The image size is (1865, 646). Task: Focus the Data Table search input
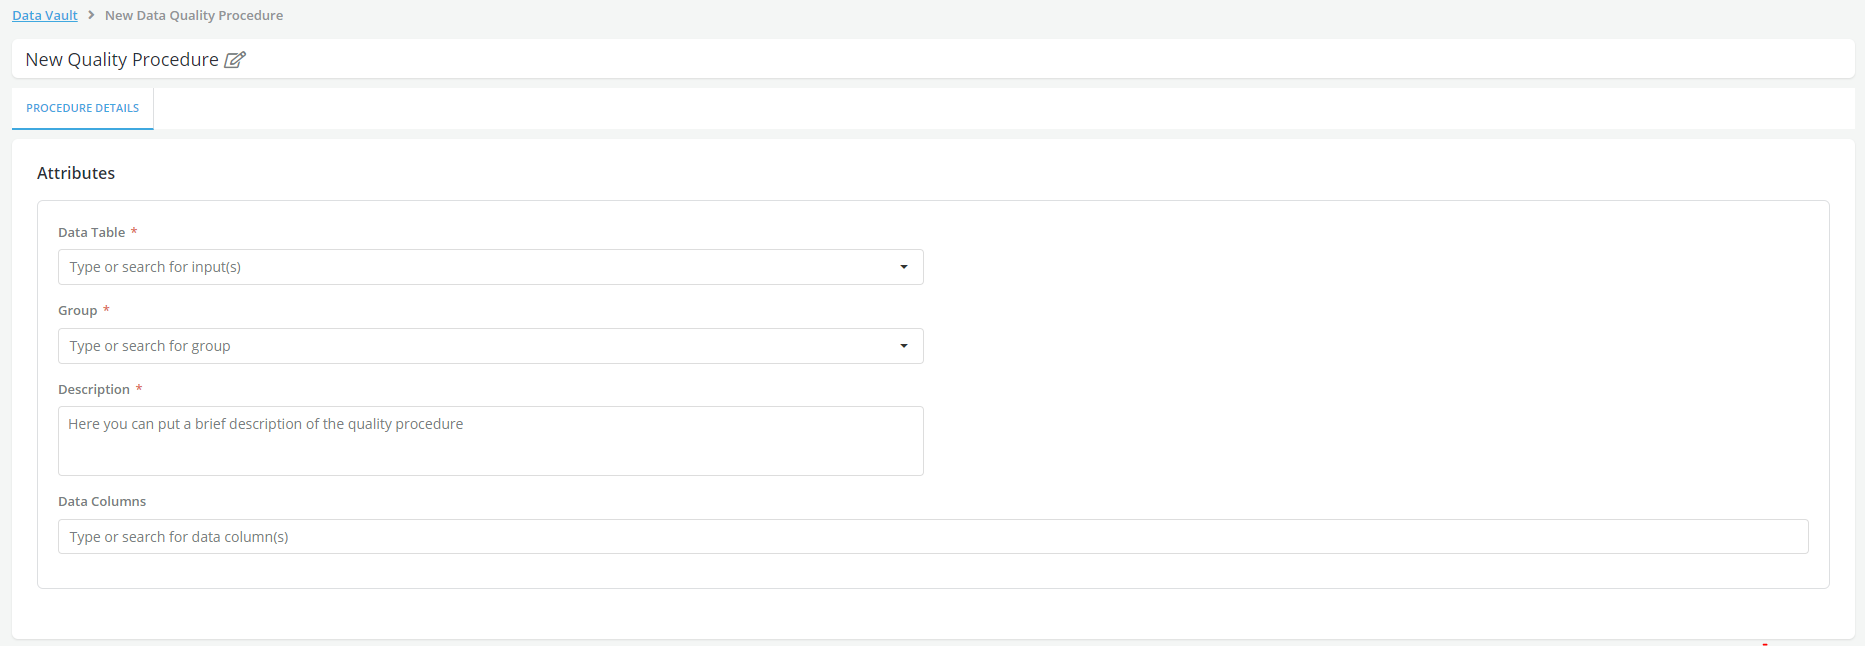[470, 267]
